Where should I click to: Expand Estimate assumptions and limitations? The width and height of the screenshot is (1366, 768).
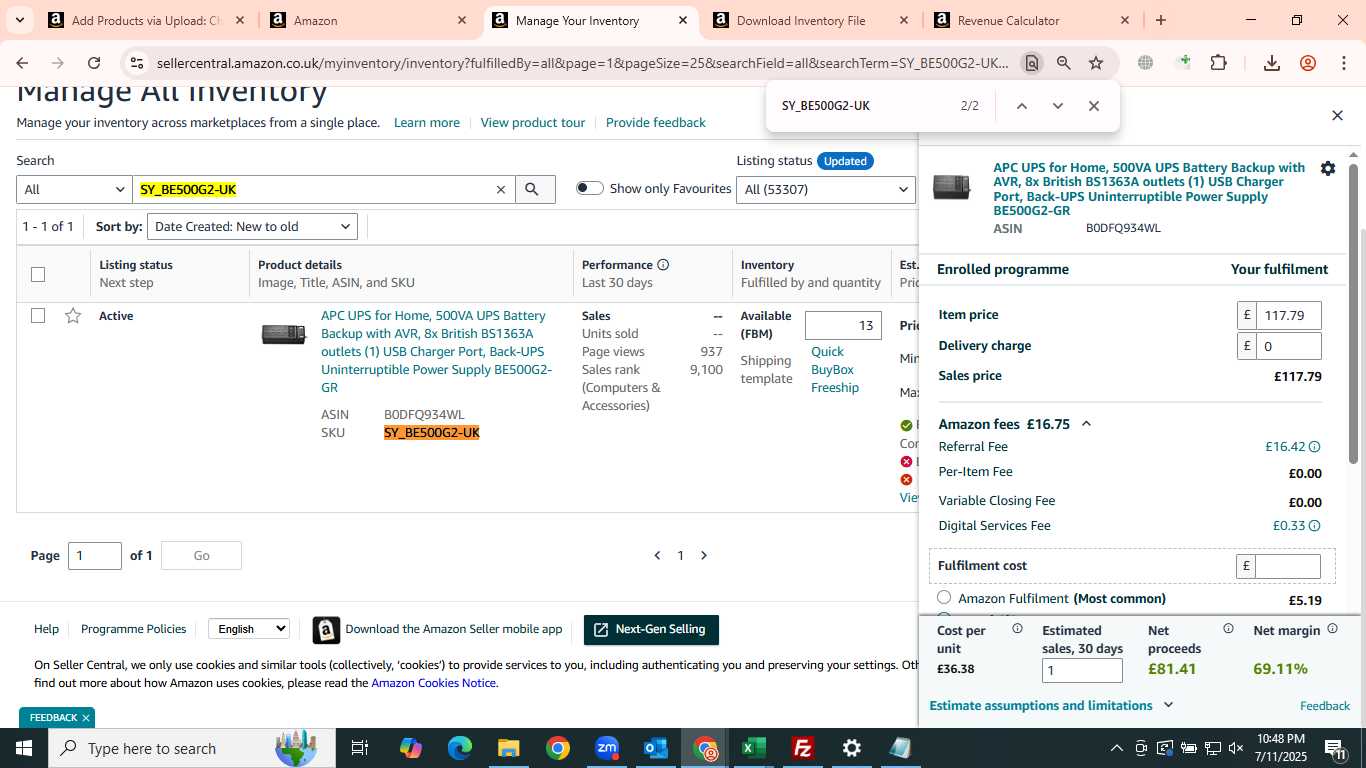(x=1051, y=705)
